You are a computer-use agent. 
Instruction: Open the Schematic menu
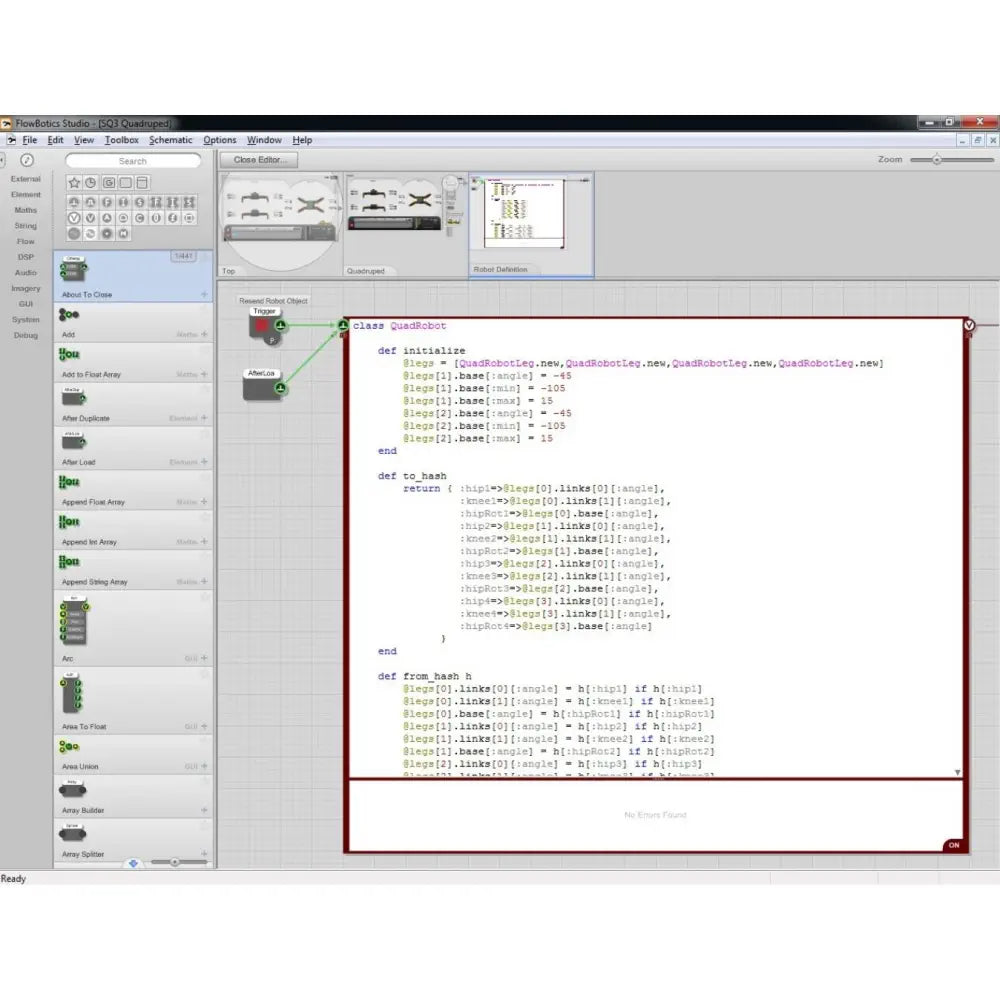click(x=171, y=140)
